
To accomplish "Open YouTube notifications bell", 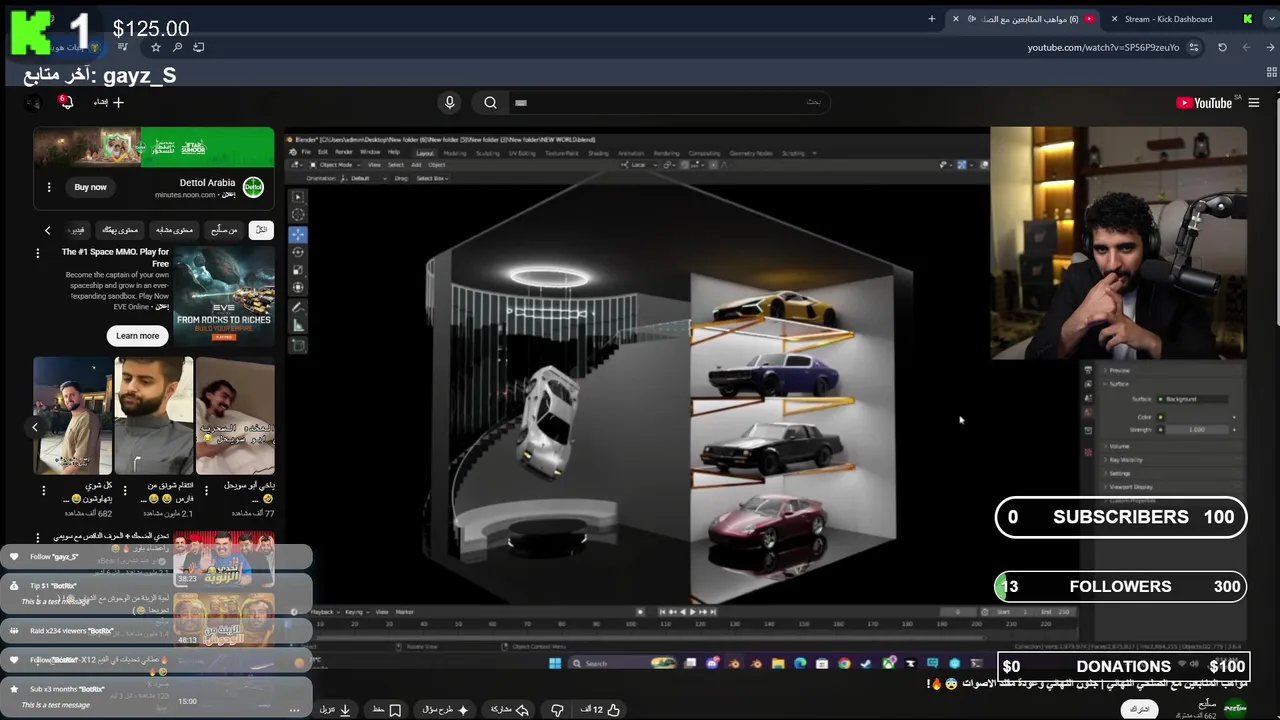I will [67, 102].
